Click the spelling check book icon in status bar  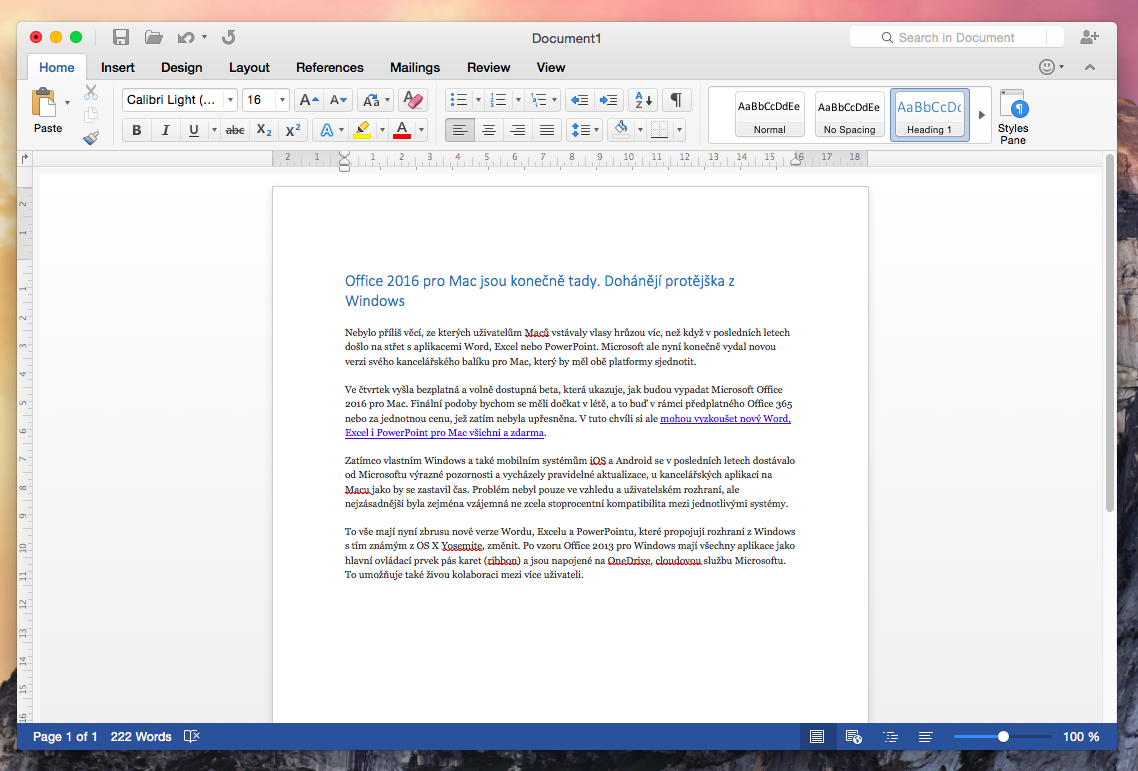(192, 736)
